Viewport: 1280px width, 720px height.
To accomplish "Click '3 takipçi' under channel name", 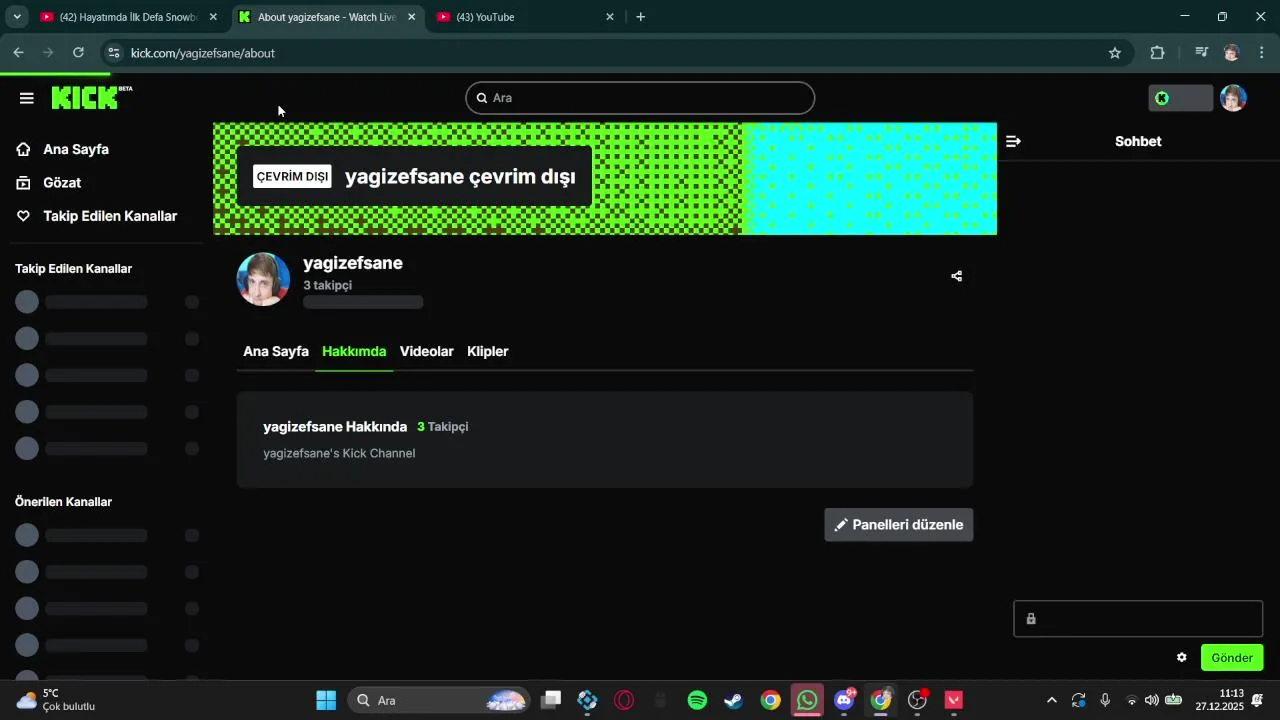I will pyautogui.click(x=328, y=285).
